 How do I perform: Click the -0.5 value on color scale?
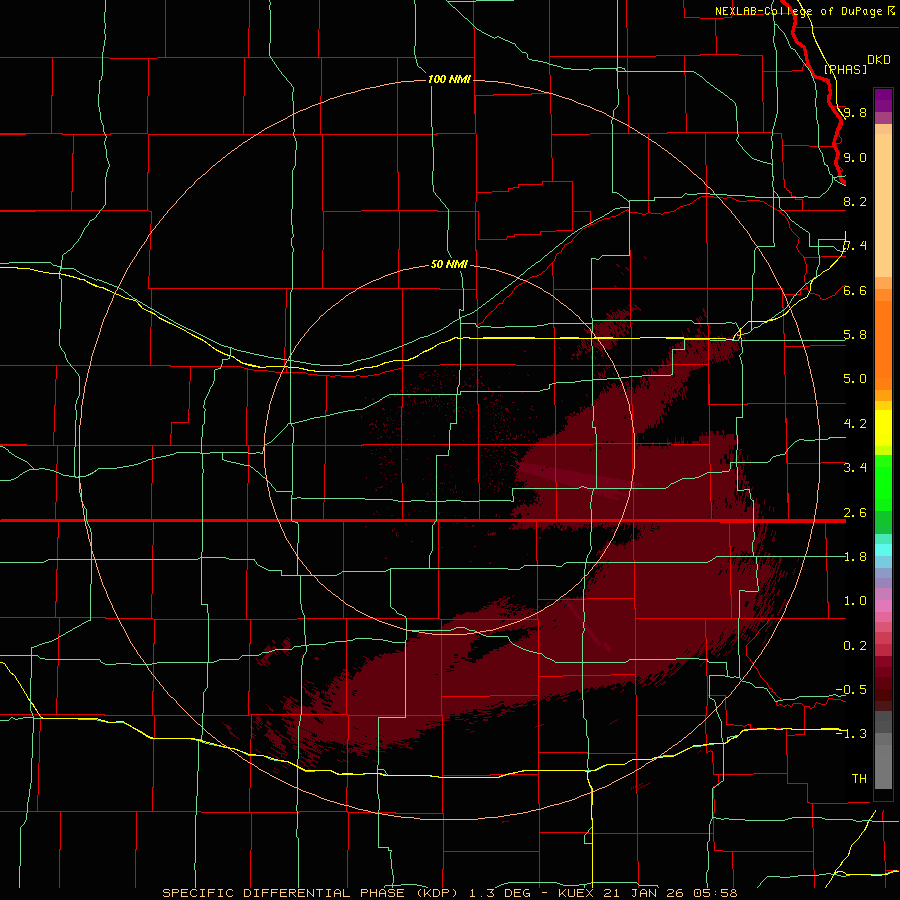[851, 690]
